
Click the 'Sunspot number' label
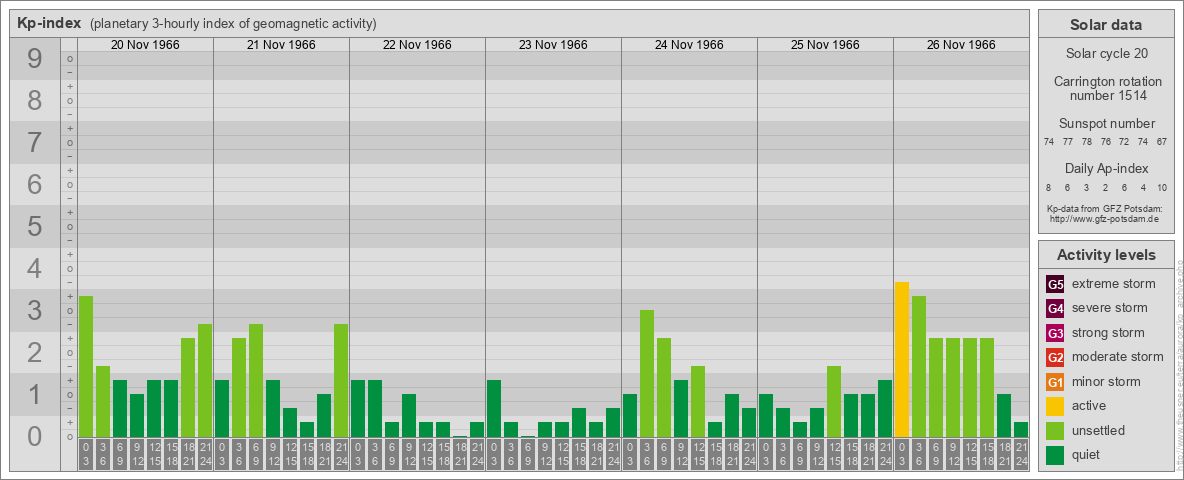point(1106,124)
